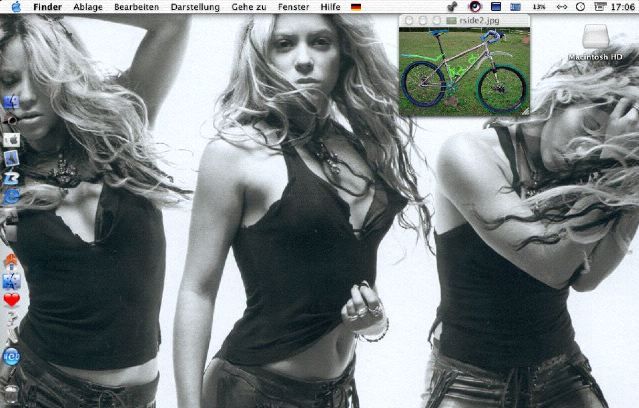Click the rside2.jpg window title bar
The image size is (639, 408).
(464, 20)
